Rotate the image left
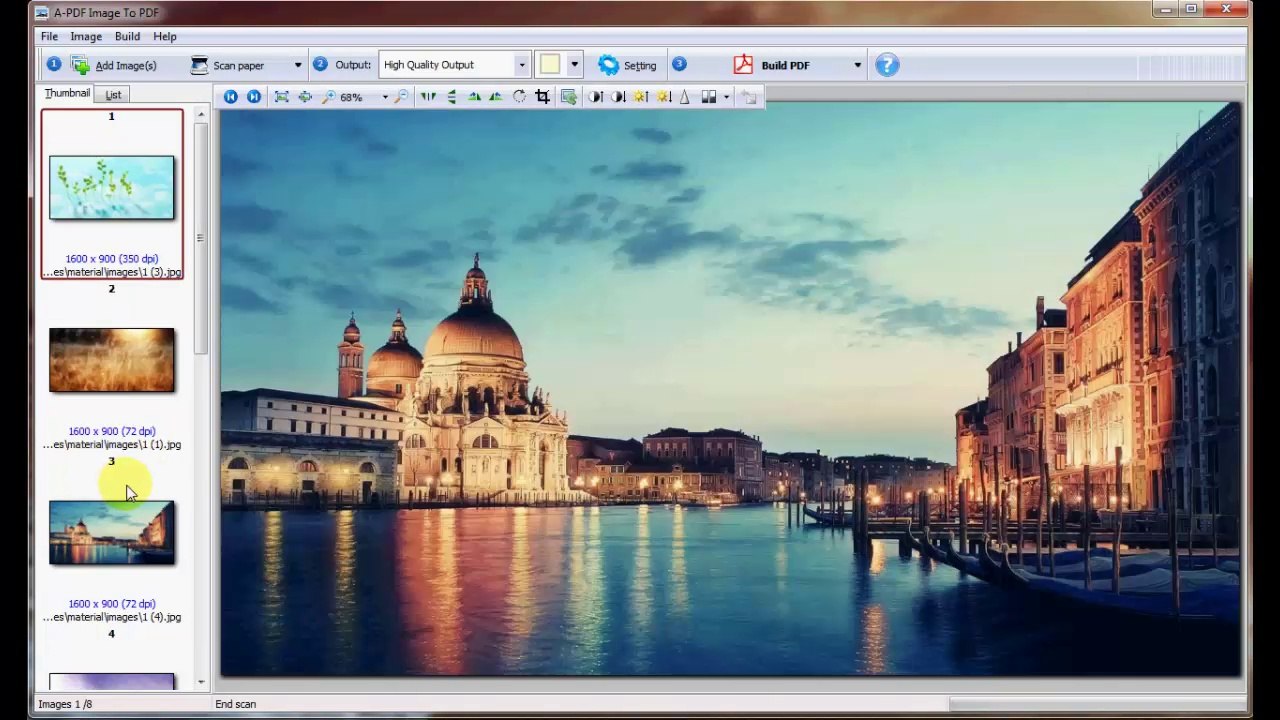This screenshot has height=720, width=1280. (474, 97)
